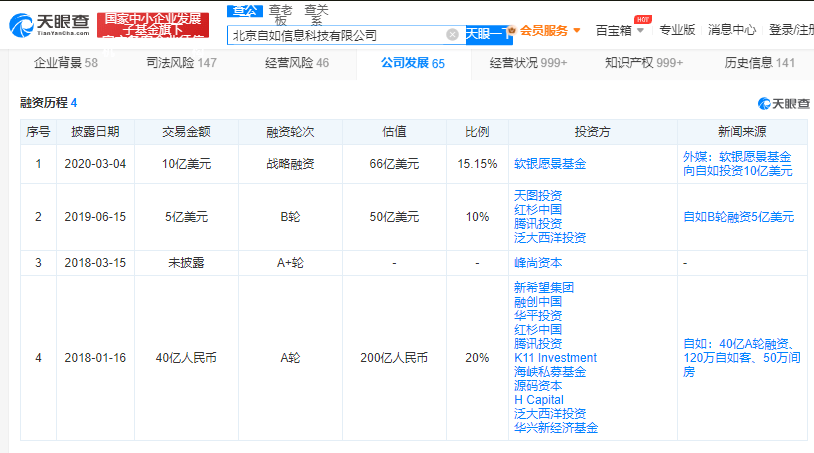This screenshot has width=814, height=453.
Task: Select round cell 战略融资
Action: click(x=290, y=164)
